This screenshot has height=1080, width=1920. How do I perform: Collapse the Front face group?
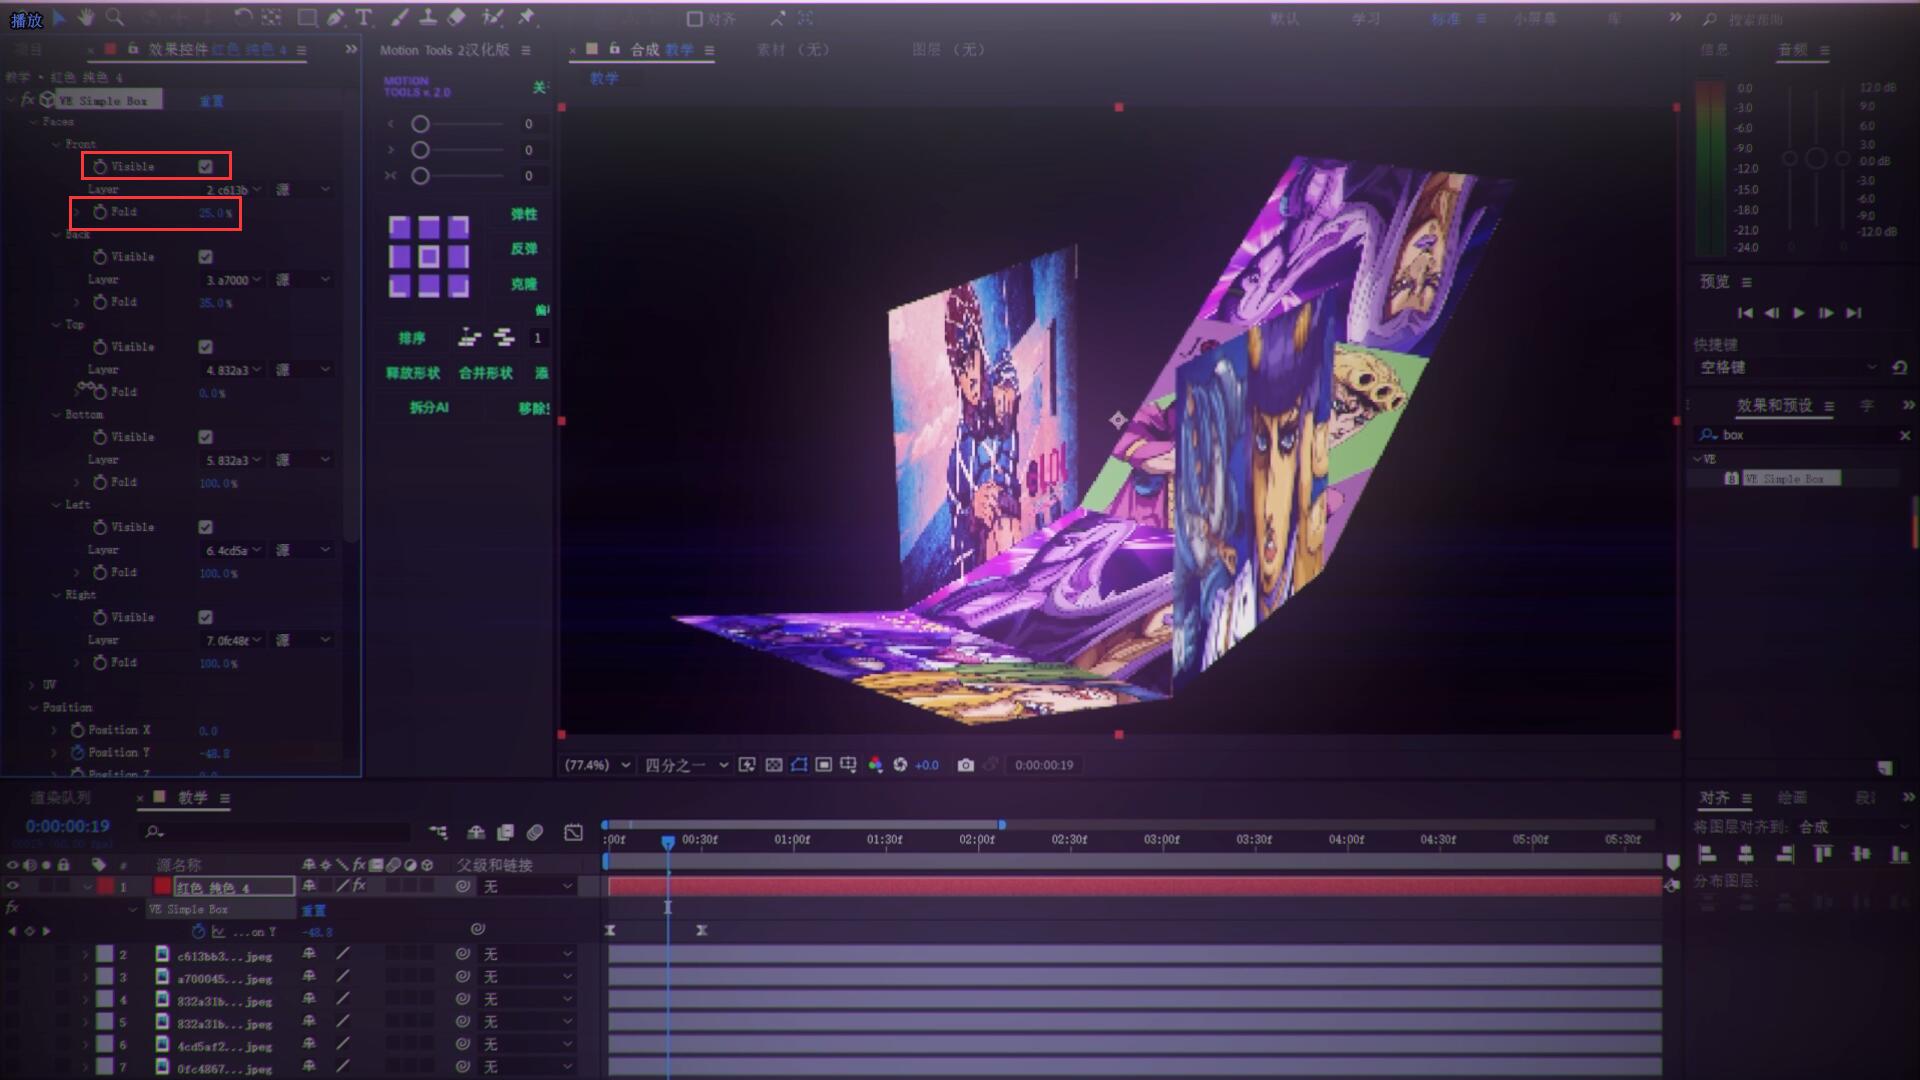point(56,144)
